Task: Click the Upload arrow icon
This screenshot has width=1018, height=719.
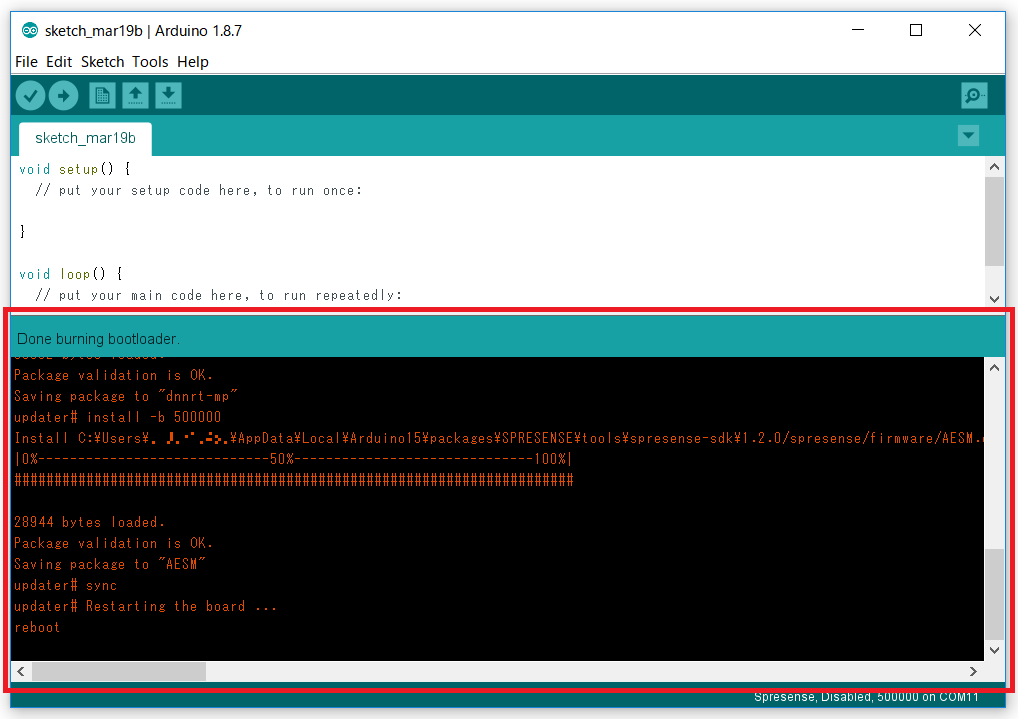Action: click(x=63, y=95)
